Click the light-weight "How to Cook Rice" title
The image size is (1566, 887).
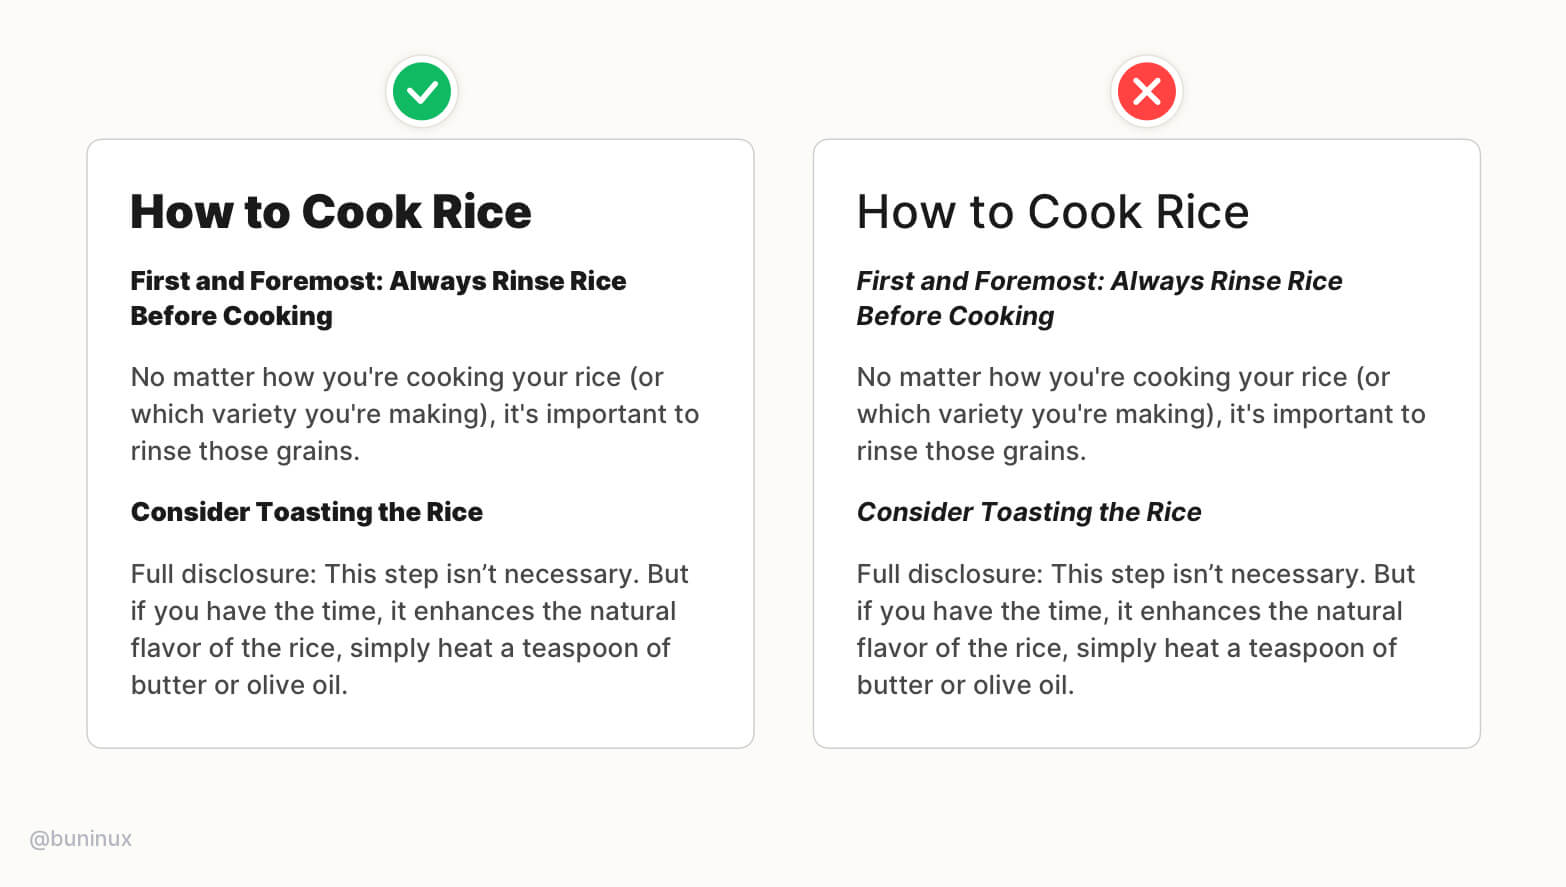[1053, 212]
